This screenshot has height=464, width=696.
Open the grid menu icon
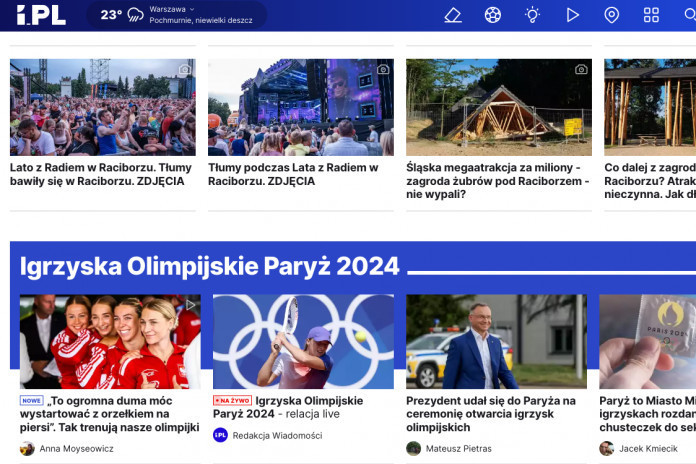(651, 15)
